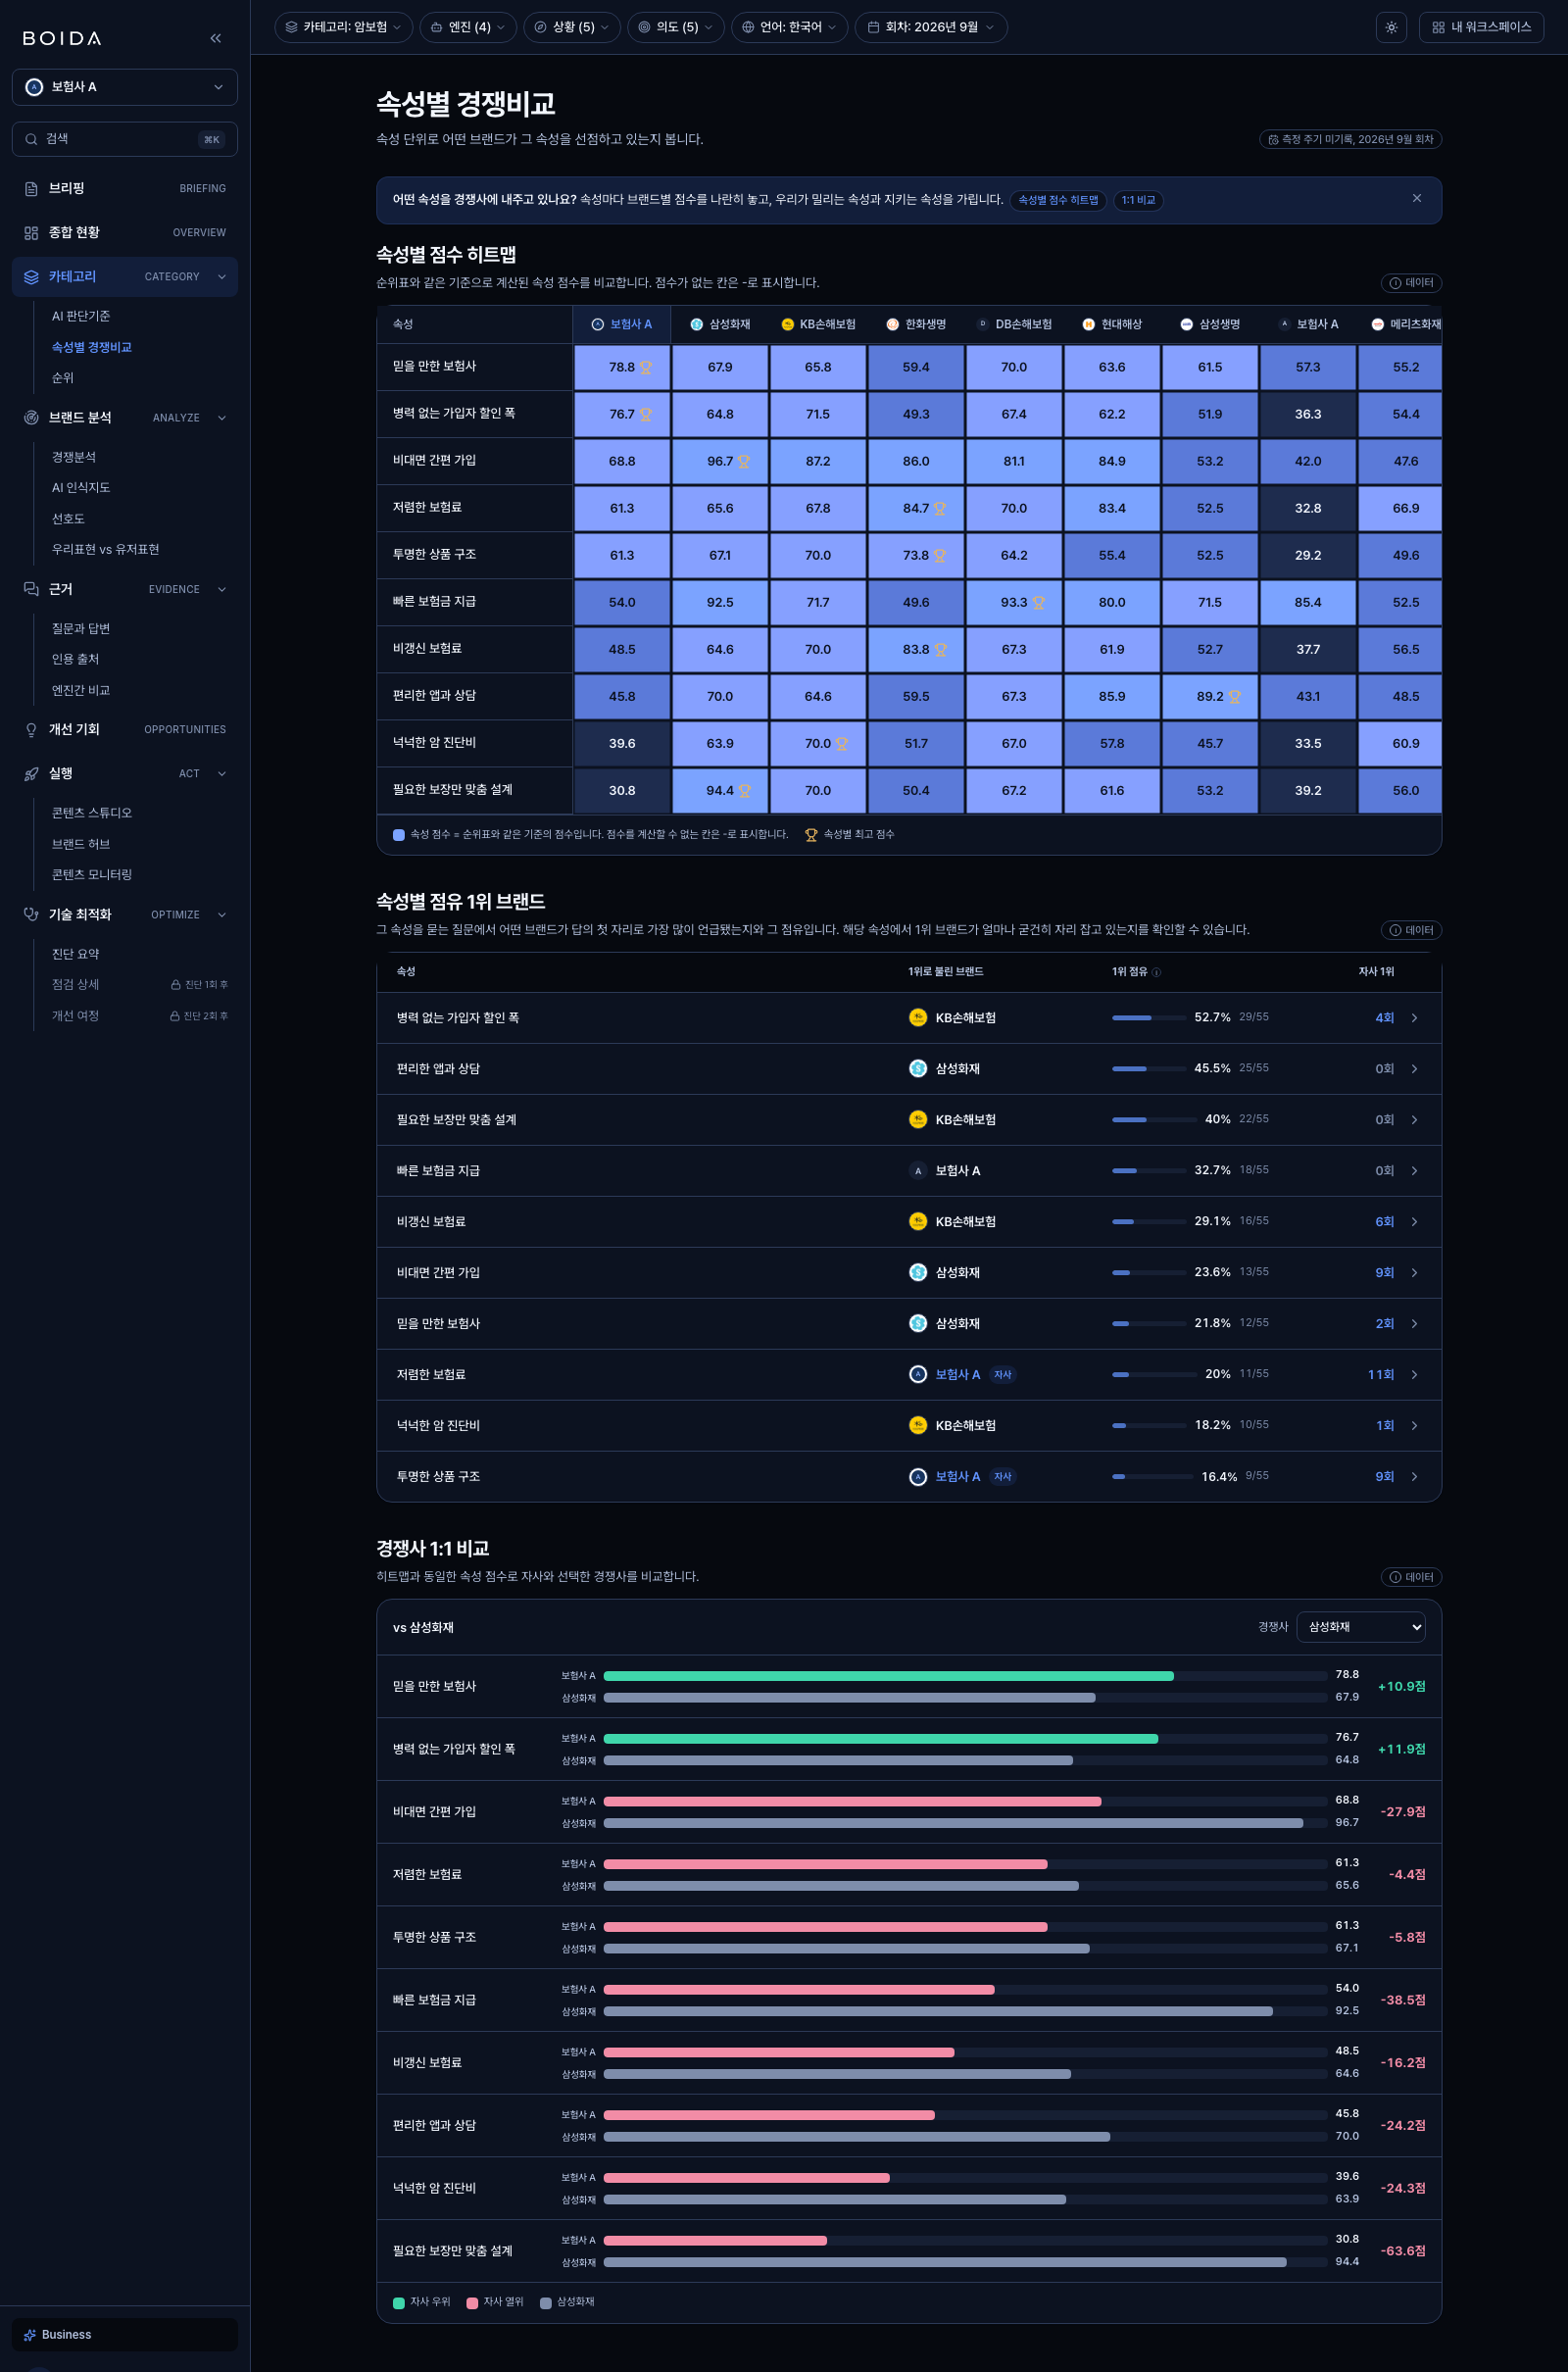Click the trophy beside 94.4 in 필요한 보장만 맞춤 설계
The image size is (1568, 2372).
(x=745, y=790)
